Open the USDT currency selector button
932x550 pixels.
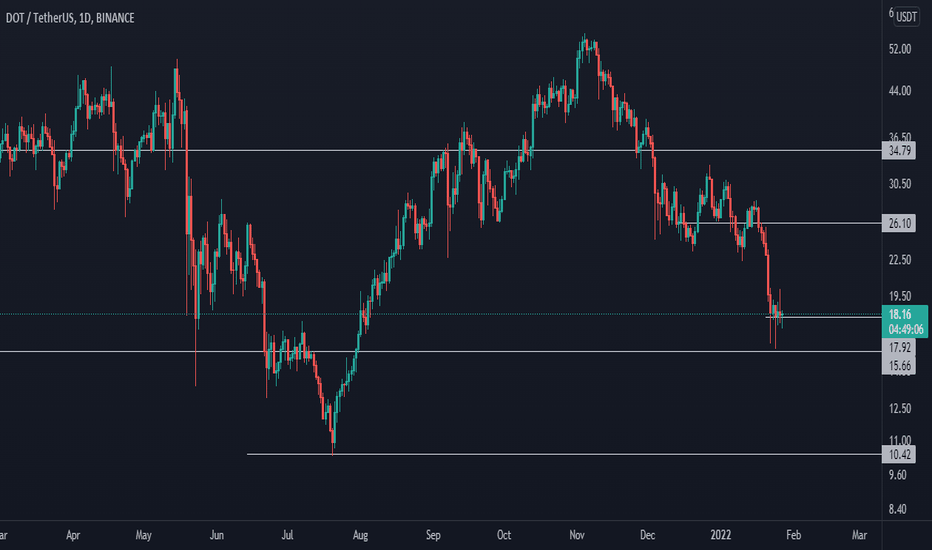pos(906,17)
